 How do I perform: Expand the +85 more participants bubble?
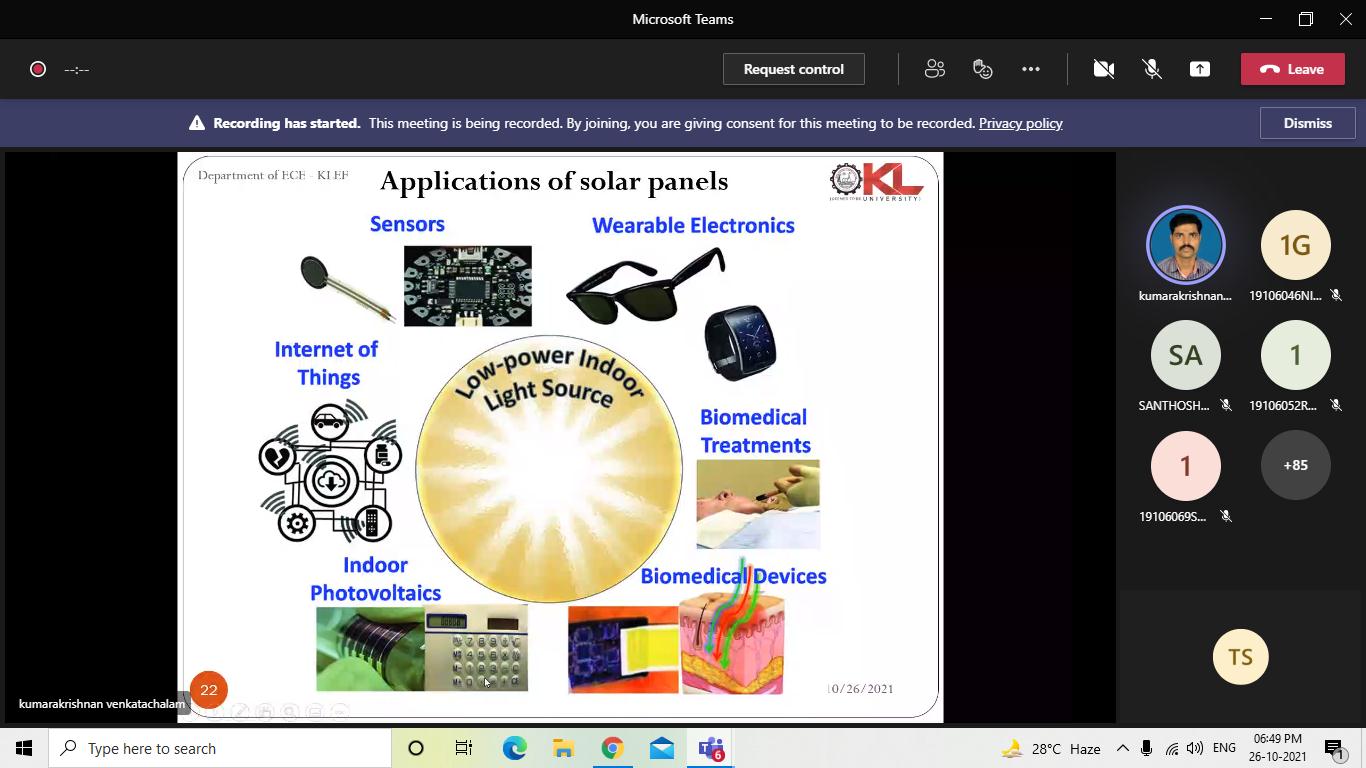tap(1295, 465)
